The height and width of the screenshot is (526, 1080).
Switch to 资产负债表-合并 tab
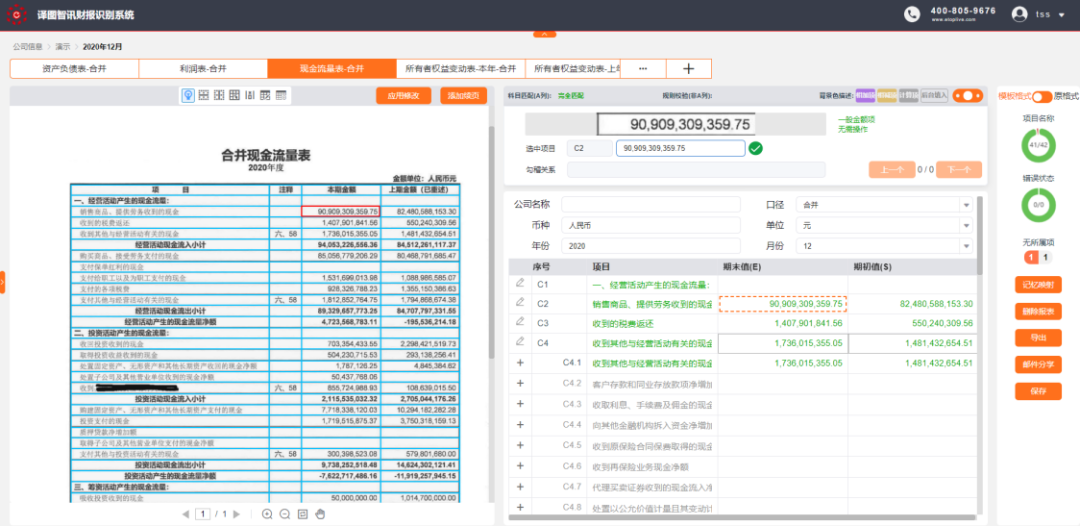tap(74, 69)
